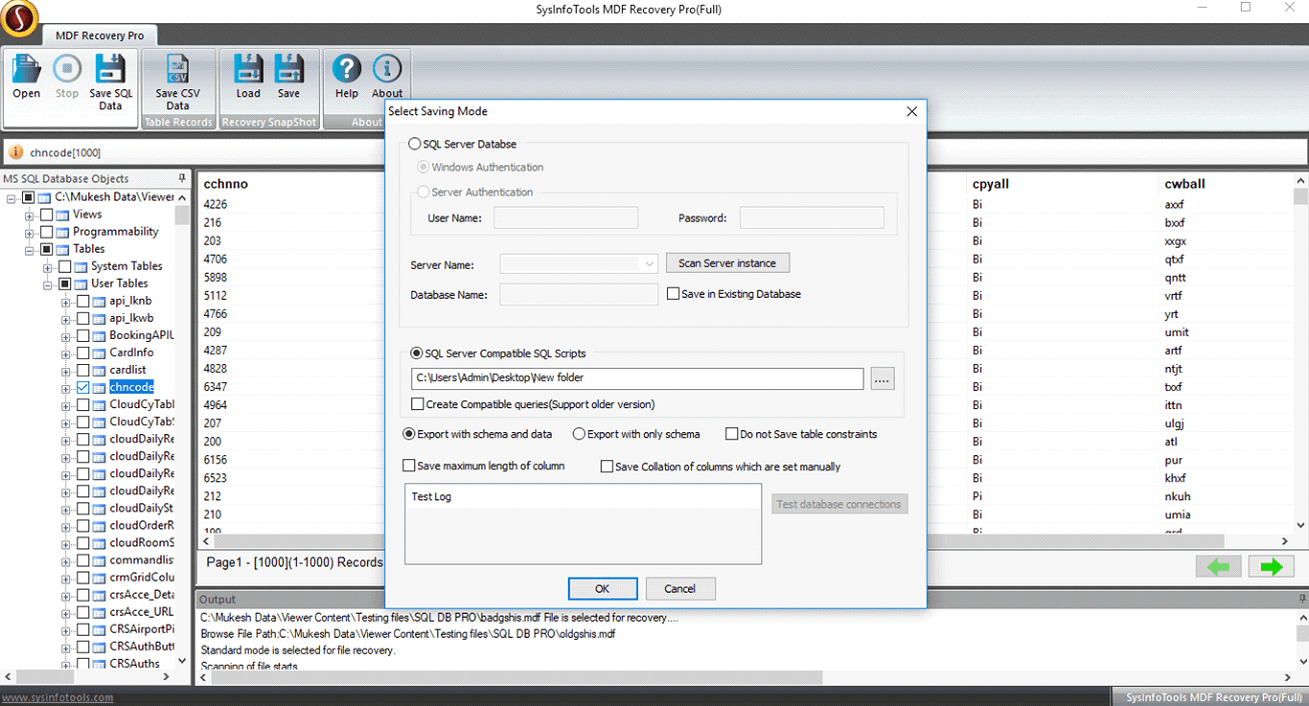
Task: Click the Scan Server instance button
Action: click(727, 263)
